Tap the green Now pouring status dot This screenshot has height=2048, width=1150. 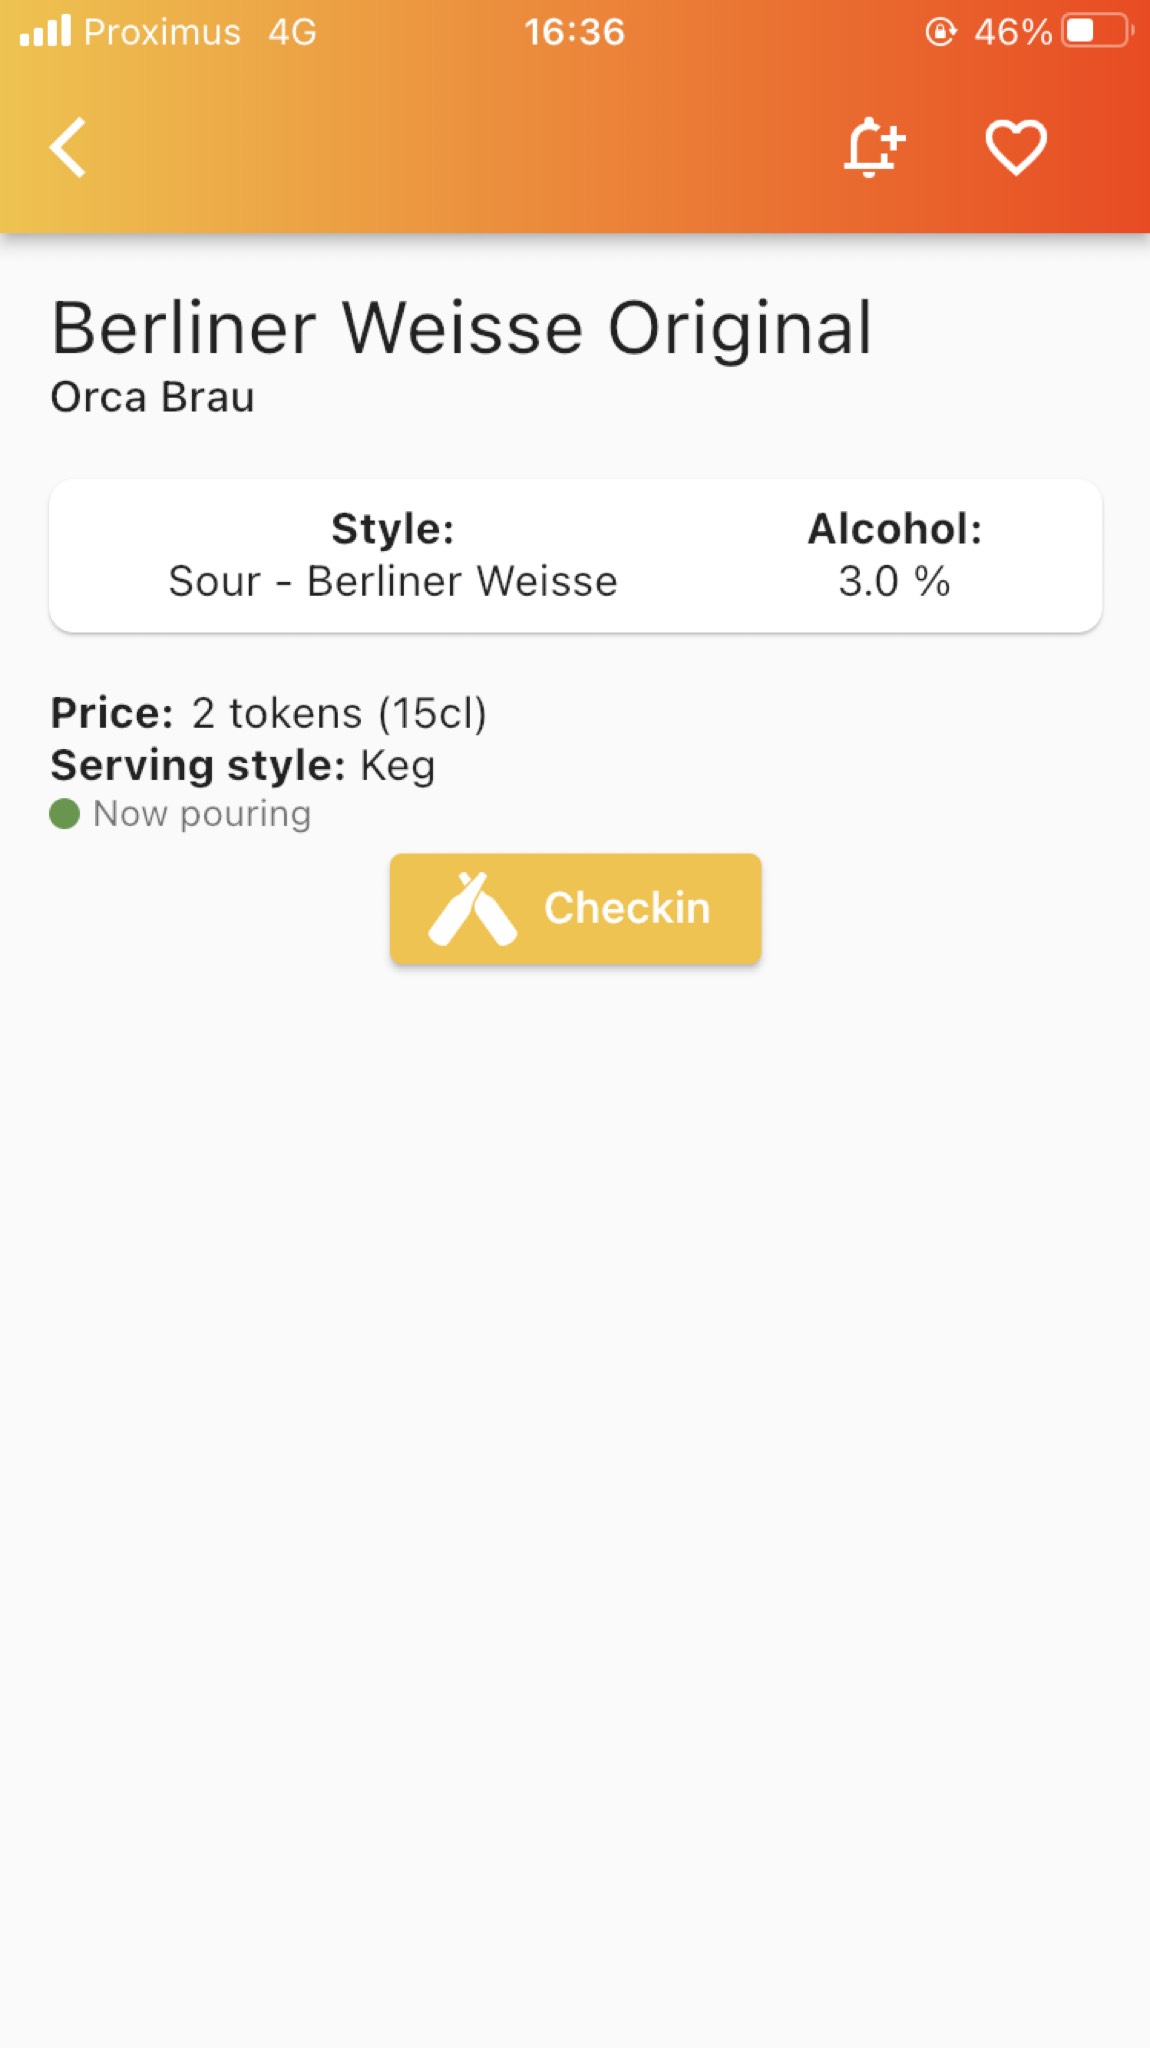tap(65, 814)
